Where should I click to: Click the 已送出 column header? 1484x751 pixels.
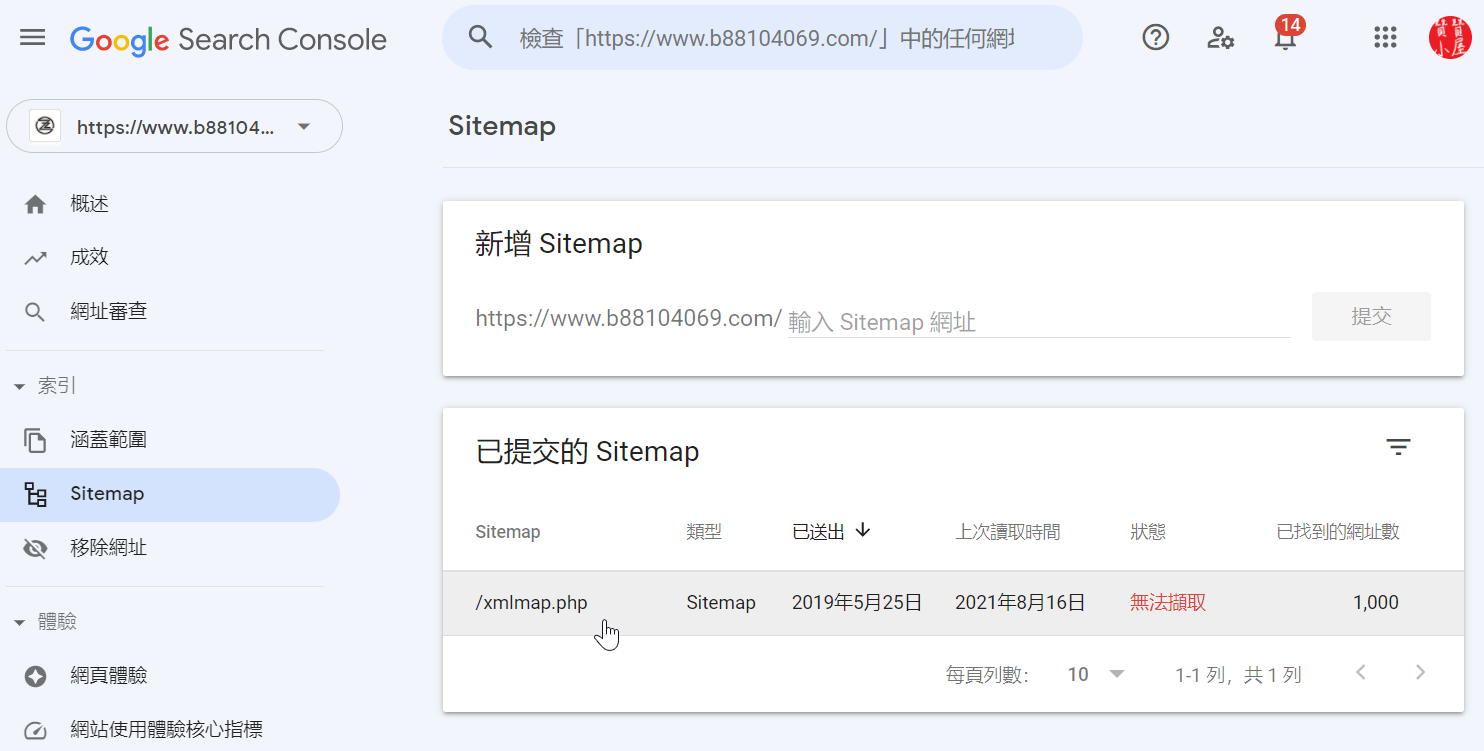818,532
